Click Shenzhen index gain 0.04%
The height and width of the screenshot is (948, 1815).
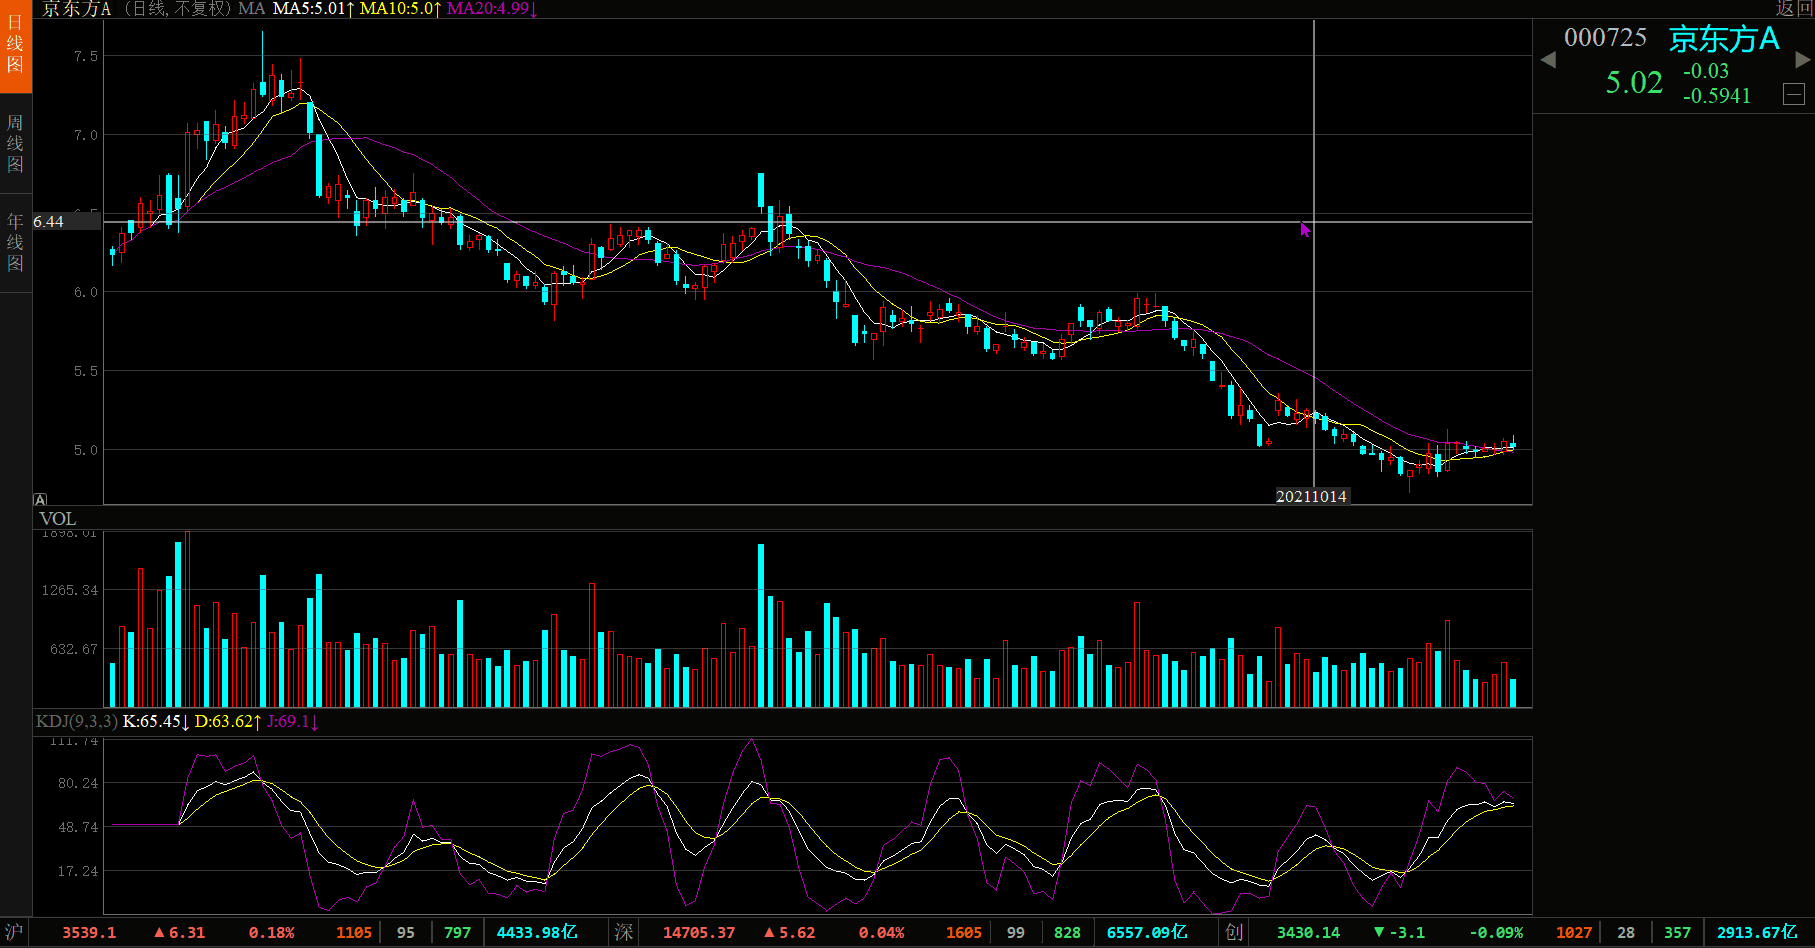[882, 932]
